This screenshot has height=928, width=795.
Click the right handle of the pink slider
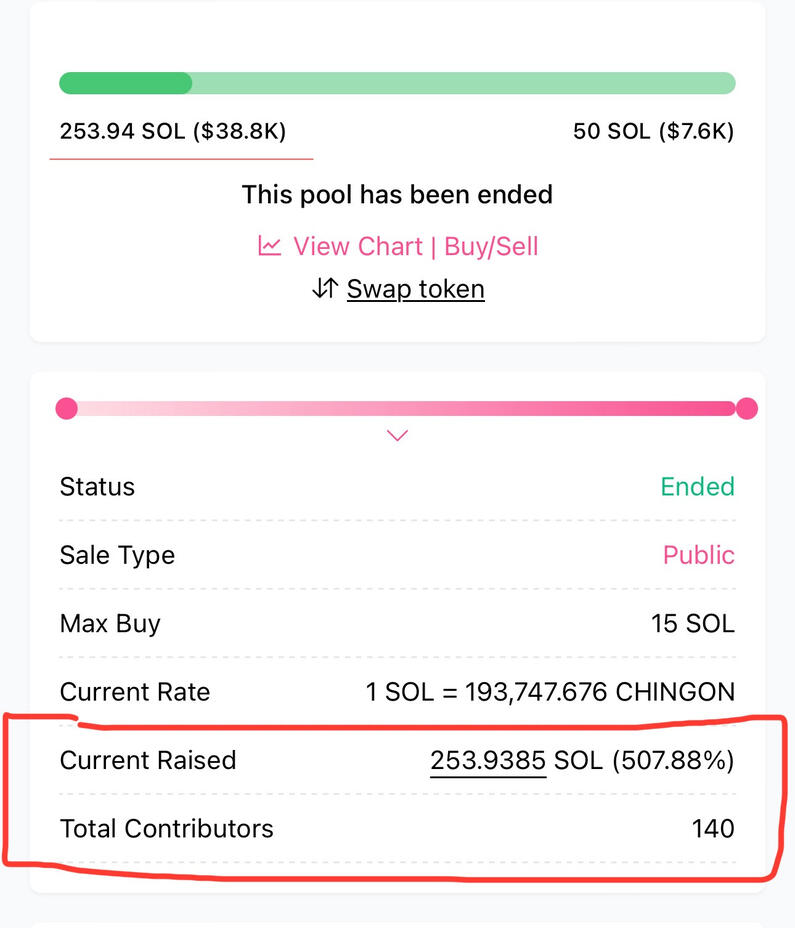(x=746, y=408)
